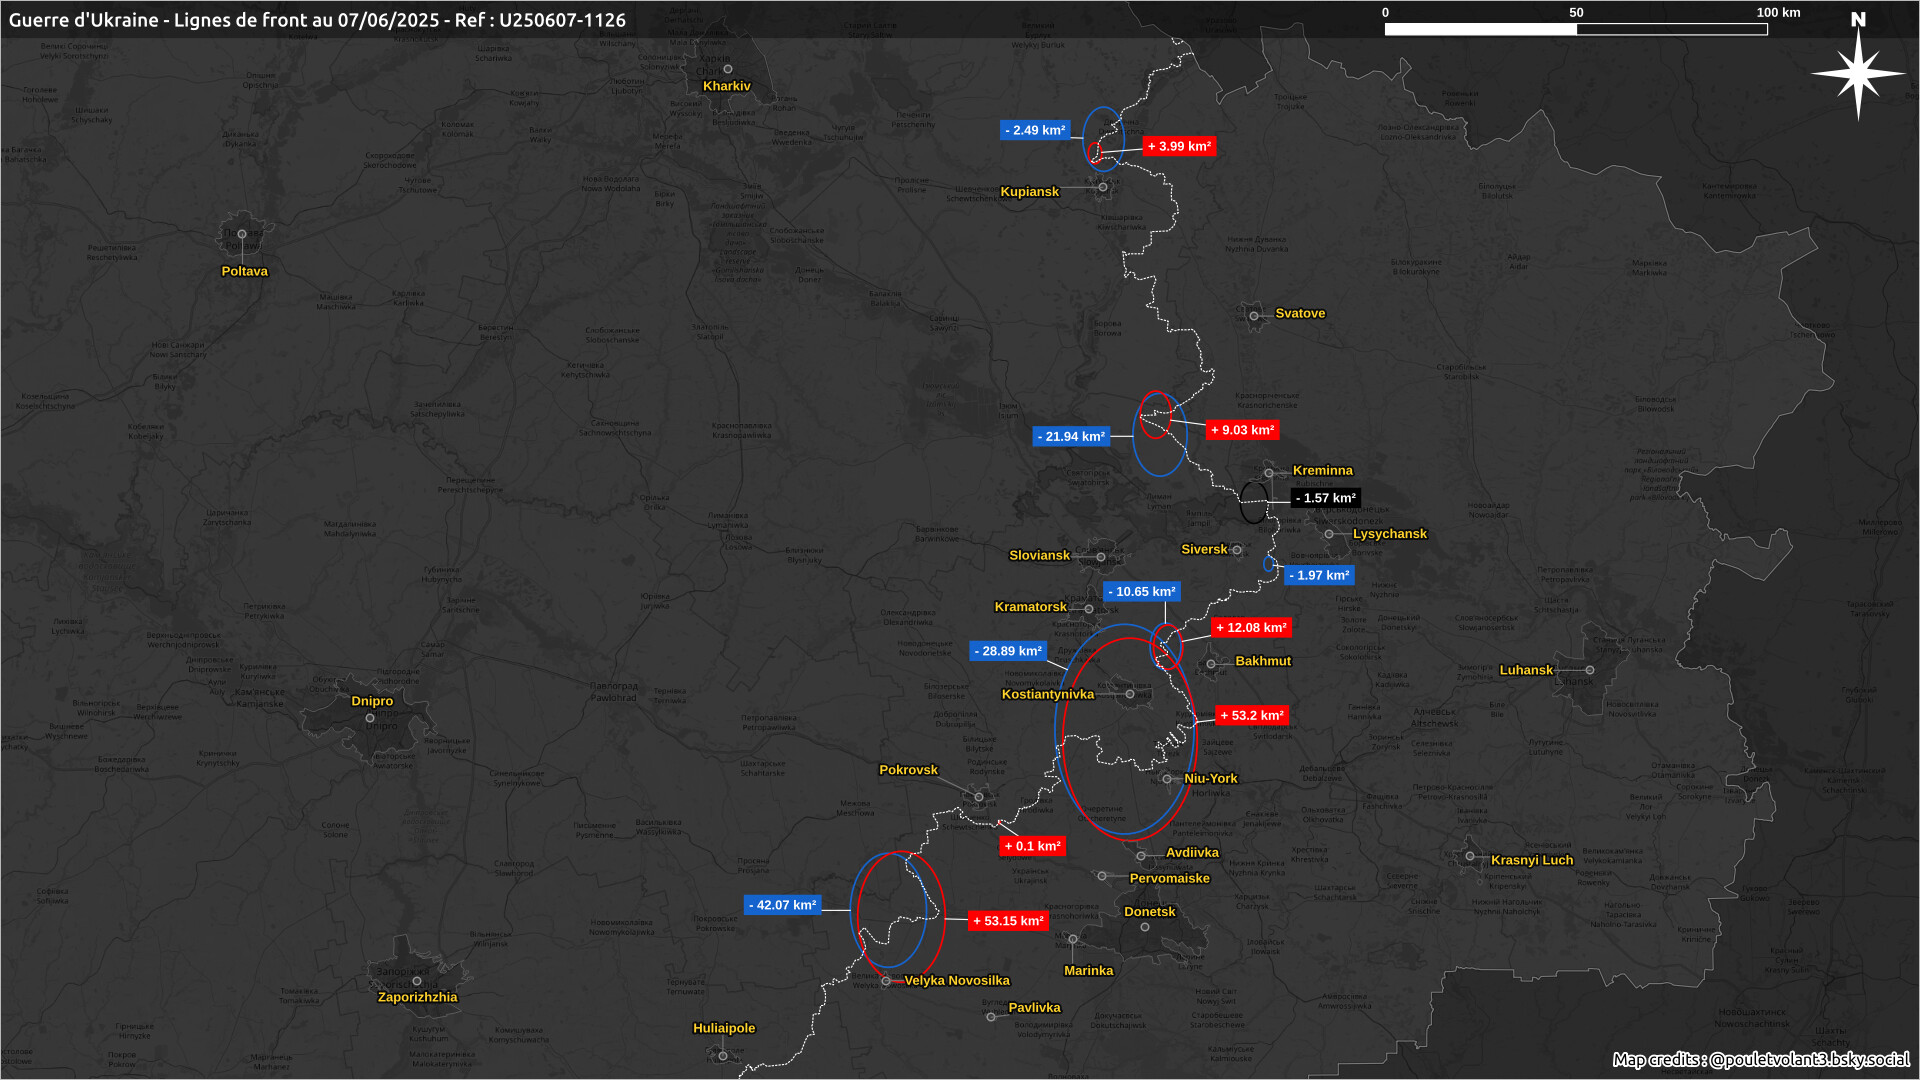1920x1080 pixels.
Task: Click the red + 53.2 km² label
Action: [x=1252, y=716]
